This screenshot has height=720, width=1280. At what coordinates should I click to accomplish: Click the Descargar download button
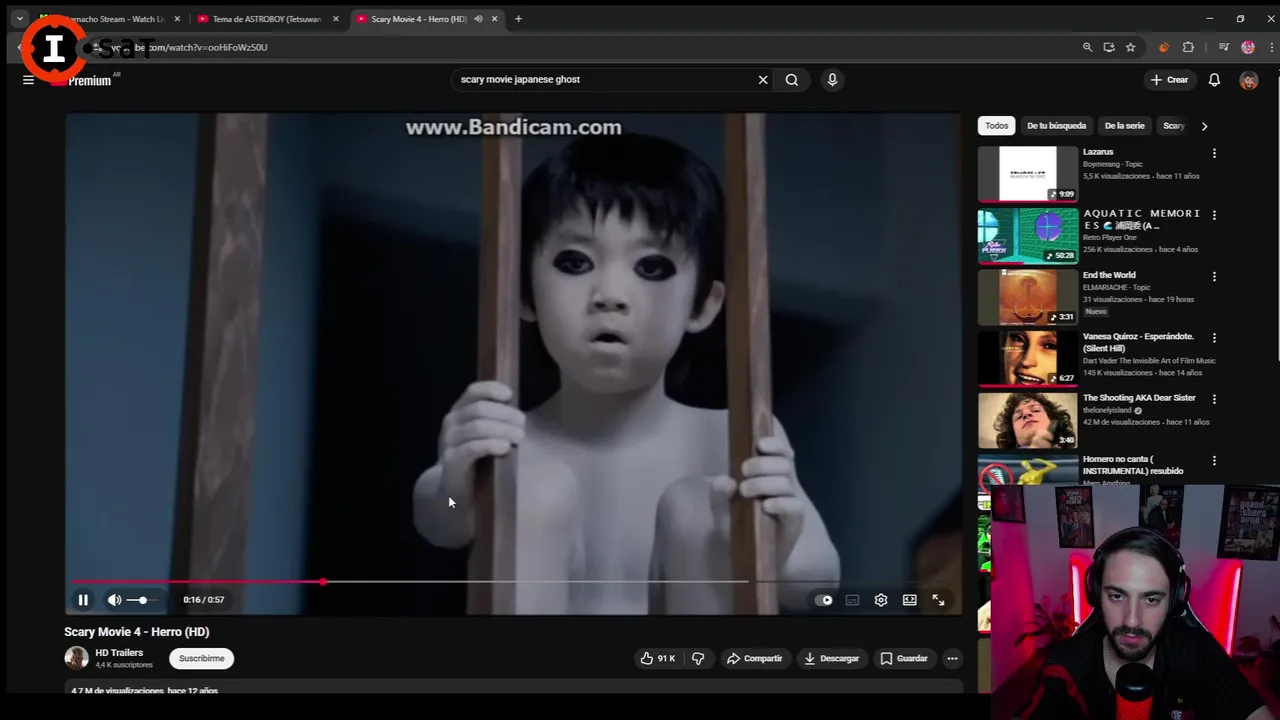tap(832, 658)
